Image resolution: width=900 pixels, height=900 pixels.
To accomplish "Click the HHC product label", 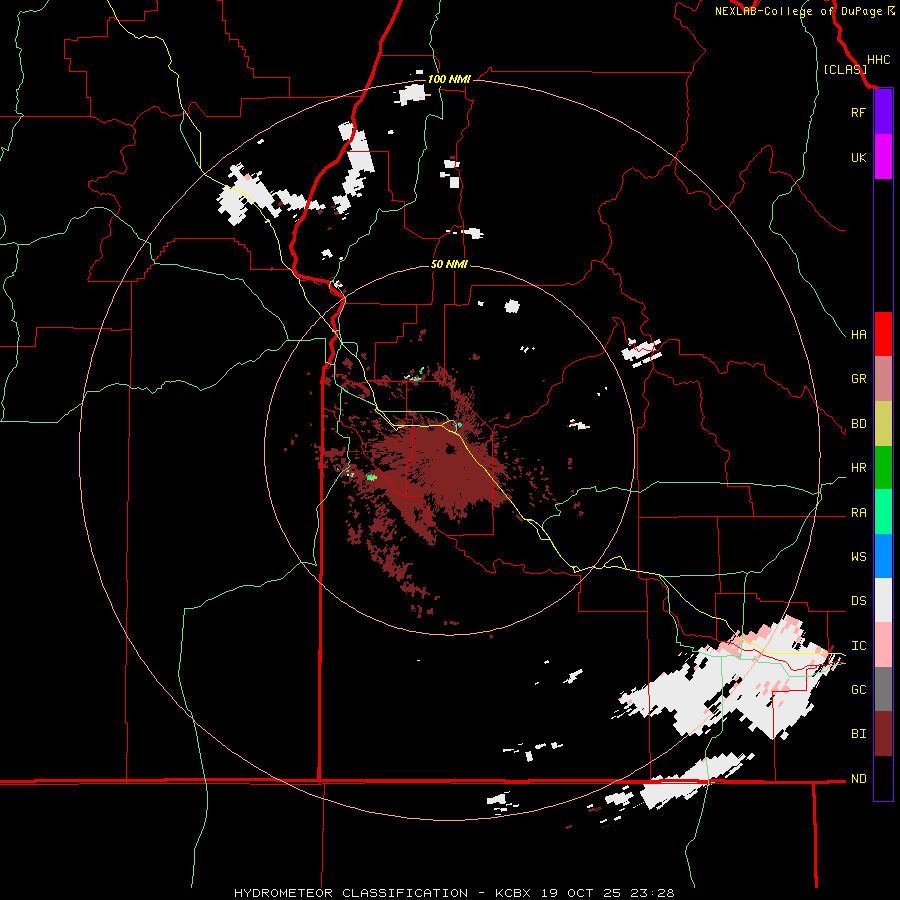I will coord(878,60).
